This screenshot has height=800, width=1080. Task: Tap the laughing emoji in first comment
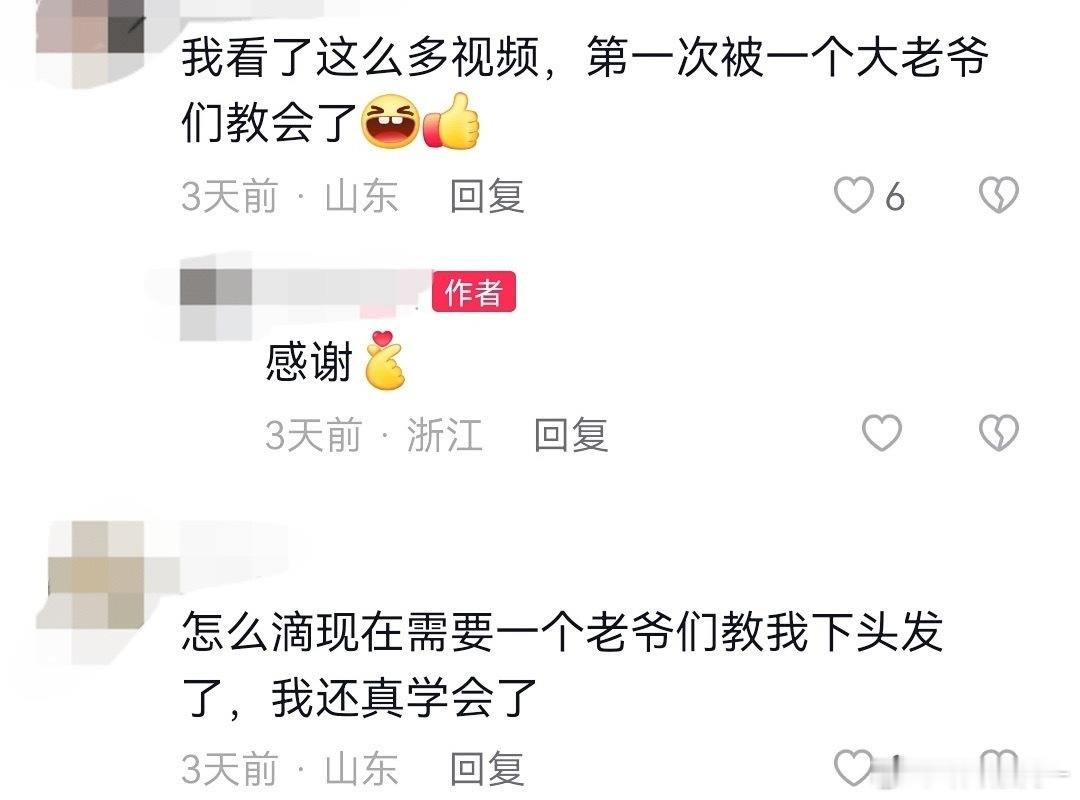(391, 121)
